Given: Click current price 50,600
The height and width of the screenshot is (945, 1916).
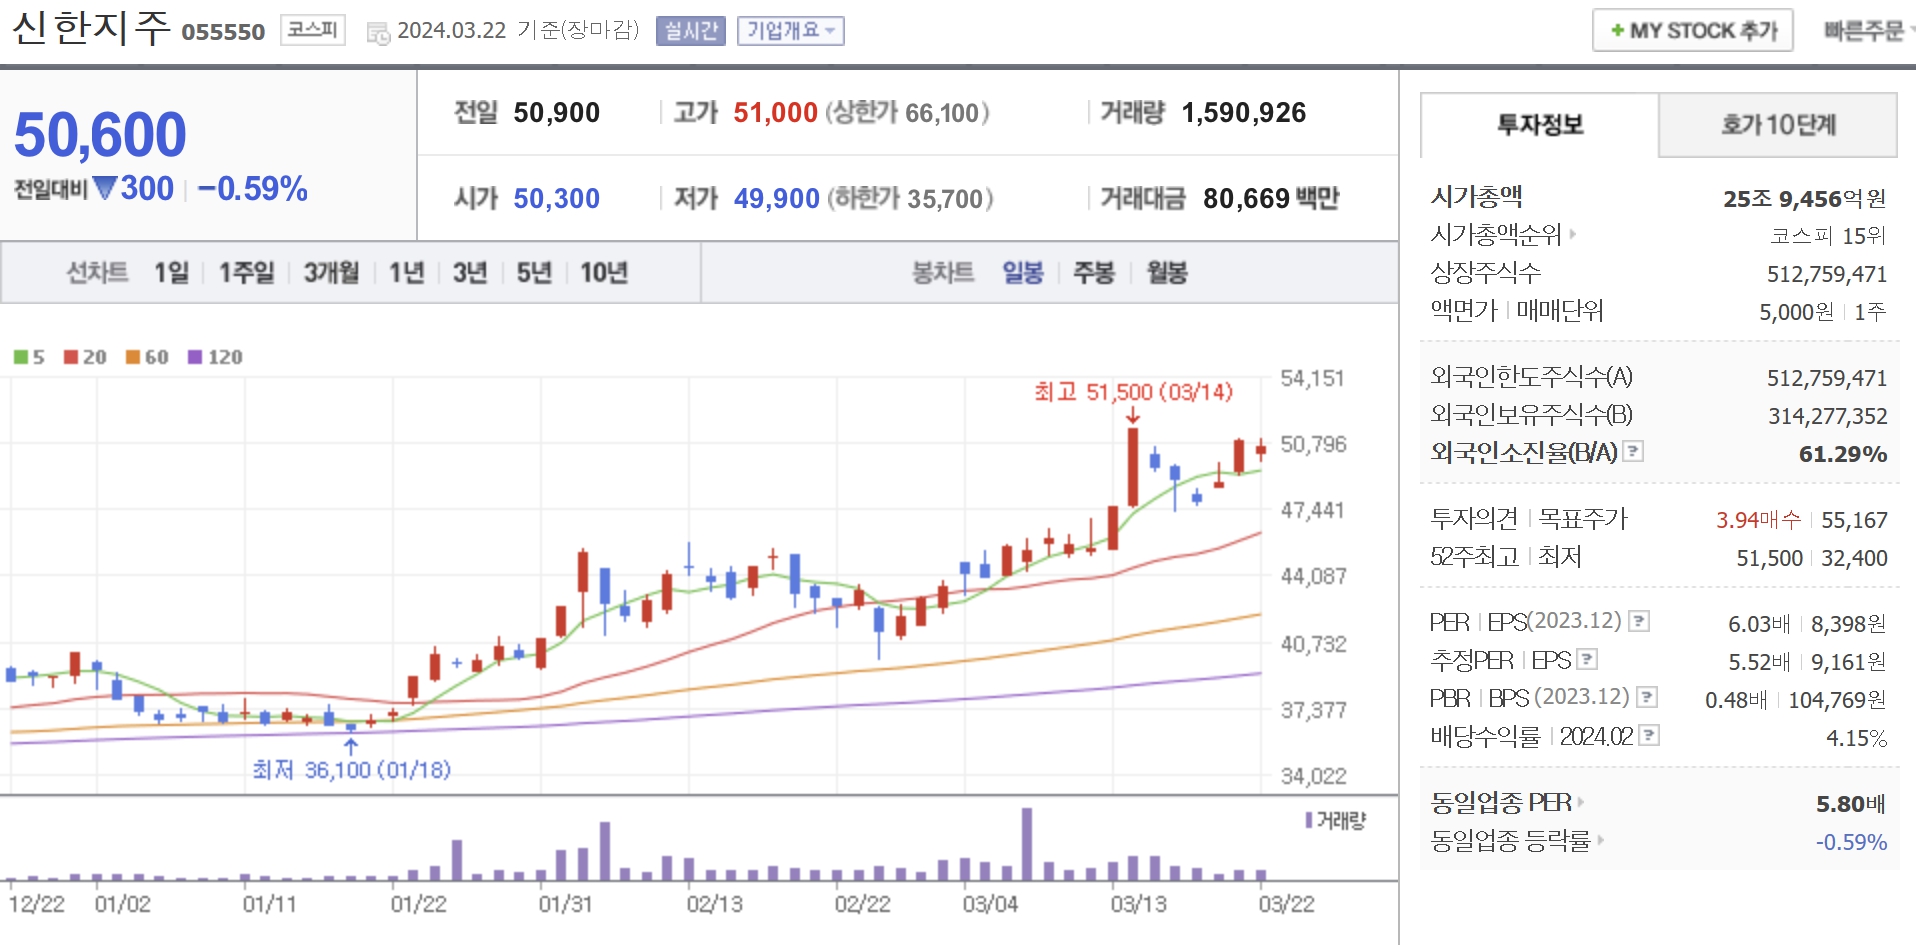Looking at the screenshot, I should (100, 135).
